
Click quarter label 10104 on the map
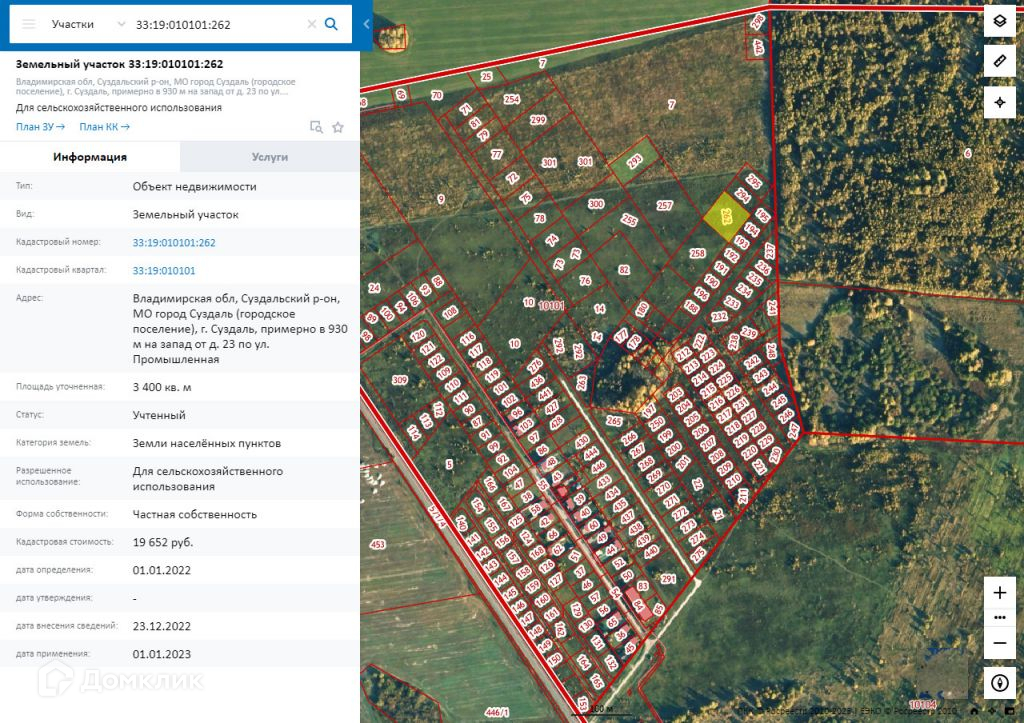(x=922, y=705)
